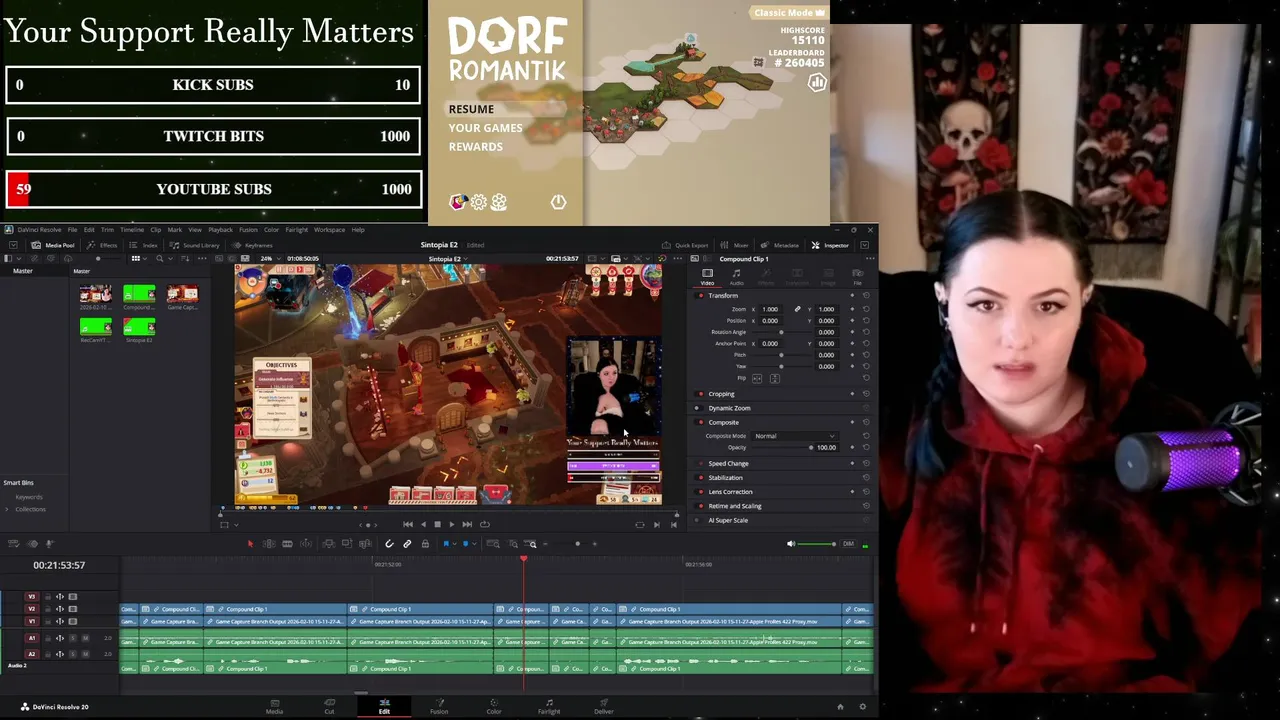1280x720 pixels.
Task: Open the viewer zoom percentage dropdown
Action: point(269,259)
